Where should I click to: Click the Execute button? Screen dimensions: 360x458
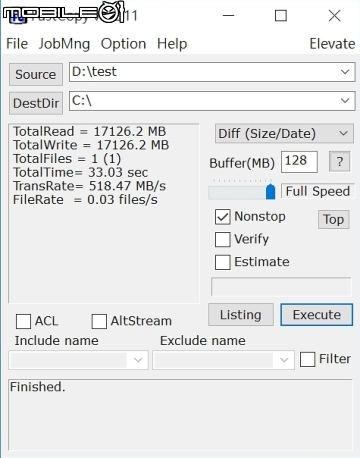coord(317,315)
